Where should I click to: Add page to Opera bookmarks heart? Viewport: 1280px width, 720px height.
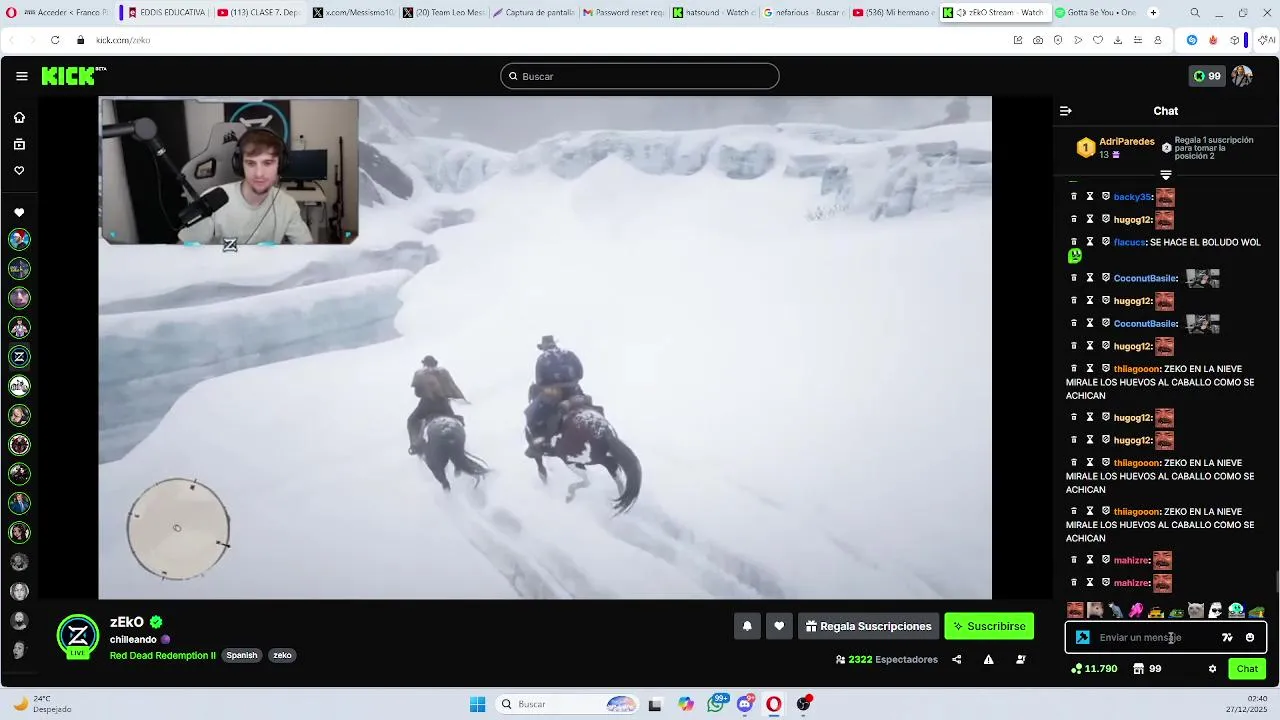click(x=1098, y=40)
